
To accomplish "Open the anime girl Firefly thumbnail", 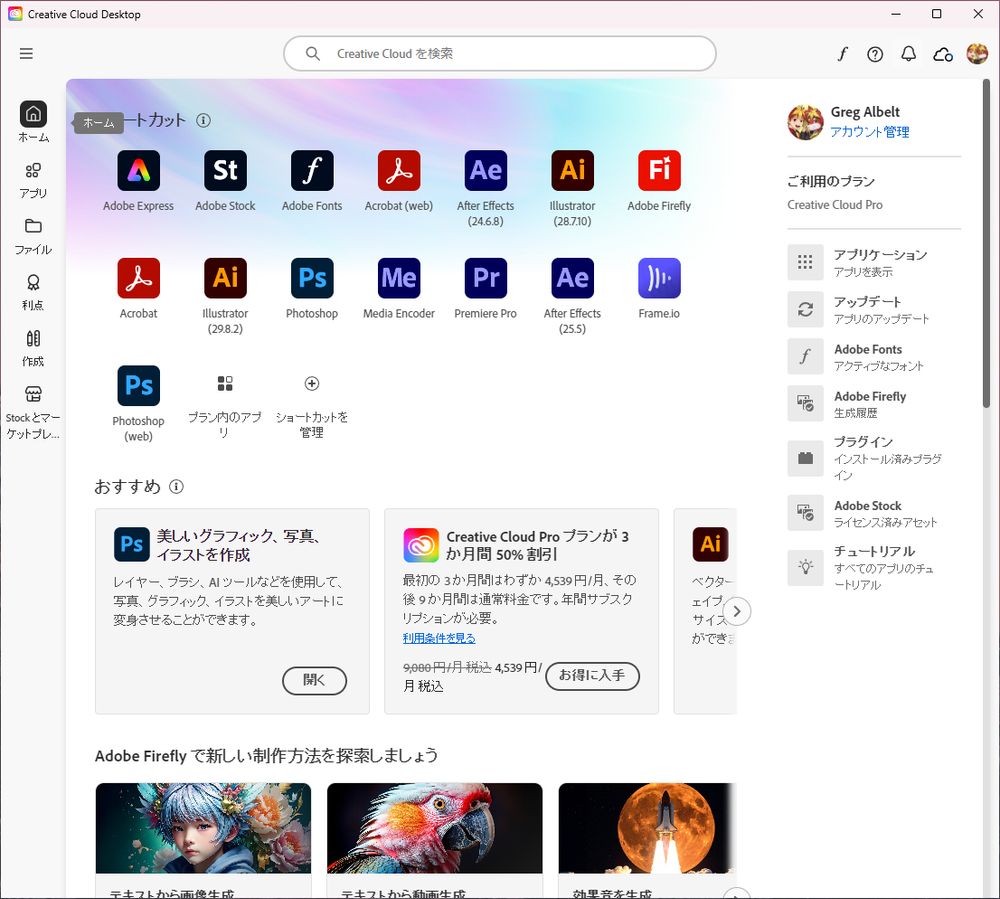I will pos(203,828).
